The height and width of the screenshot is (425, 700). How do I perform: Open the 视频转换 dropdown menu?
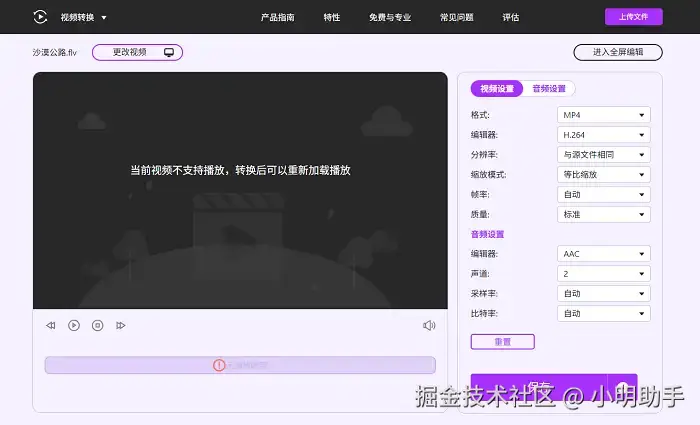[83, 17]
